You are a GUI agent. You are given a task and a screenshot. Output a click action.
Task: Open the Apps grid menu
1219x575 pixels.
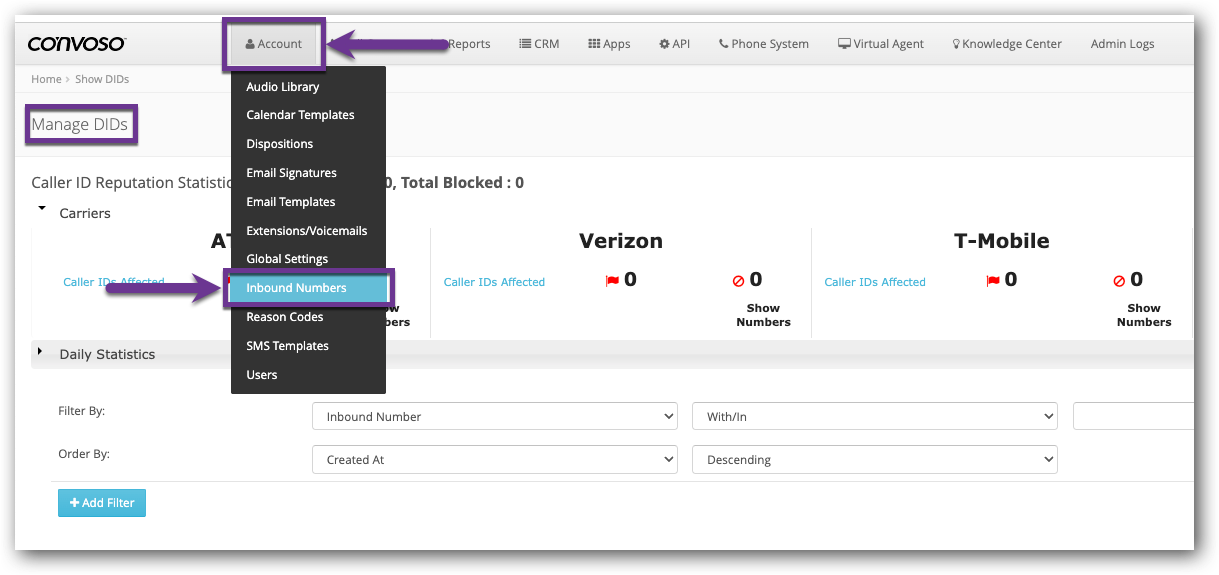click(x=609, y=44)
